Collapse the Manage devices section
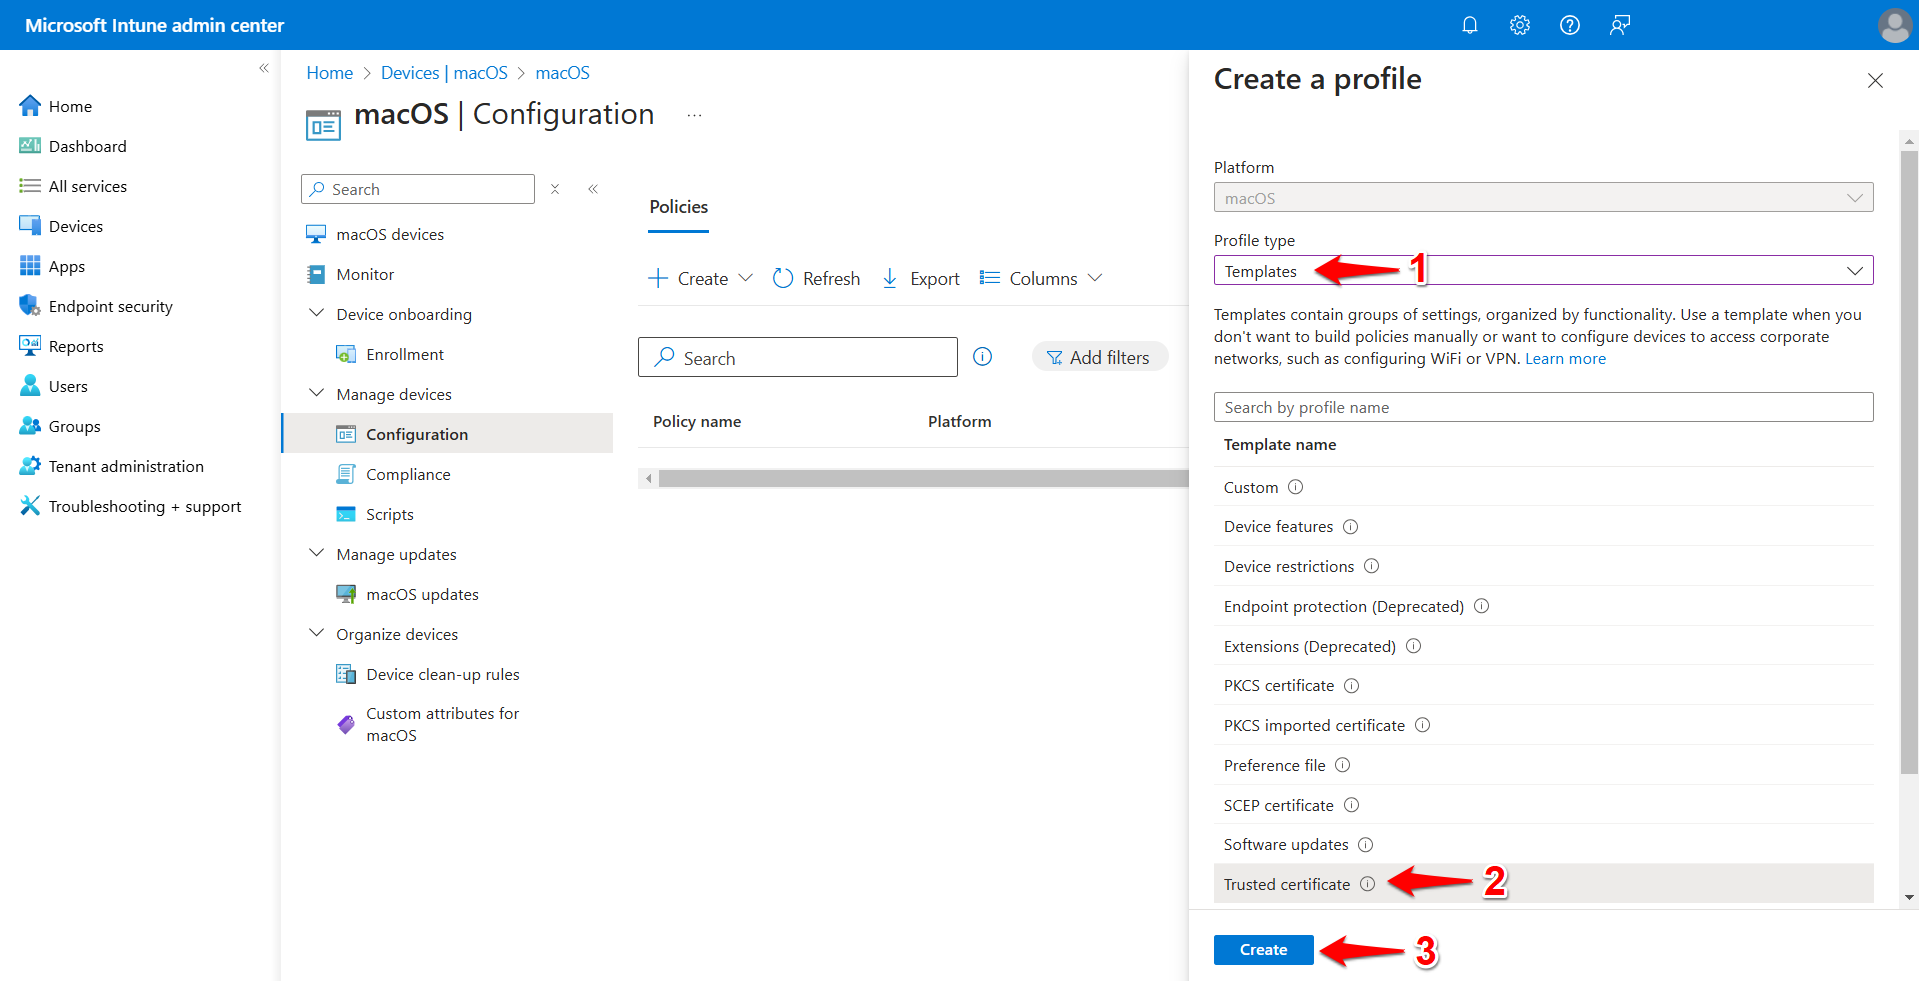The height and width of the screenshot is (981, 1919). tap(316, 393)
